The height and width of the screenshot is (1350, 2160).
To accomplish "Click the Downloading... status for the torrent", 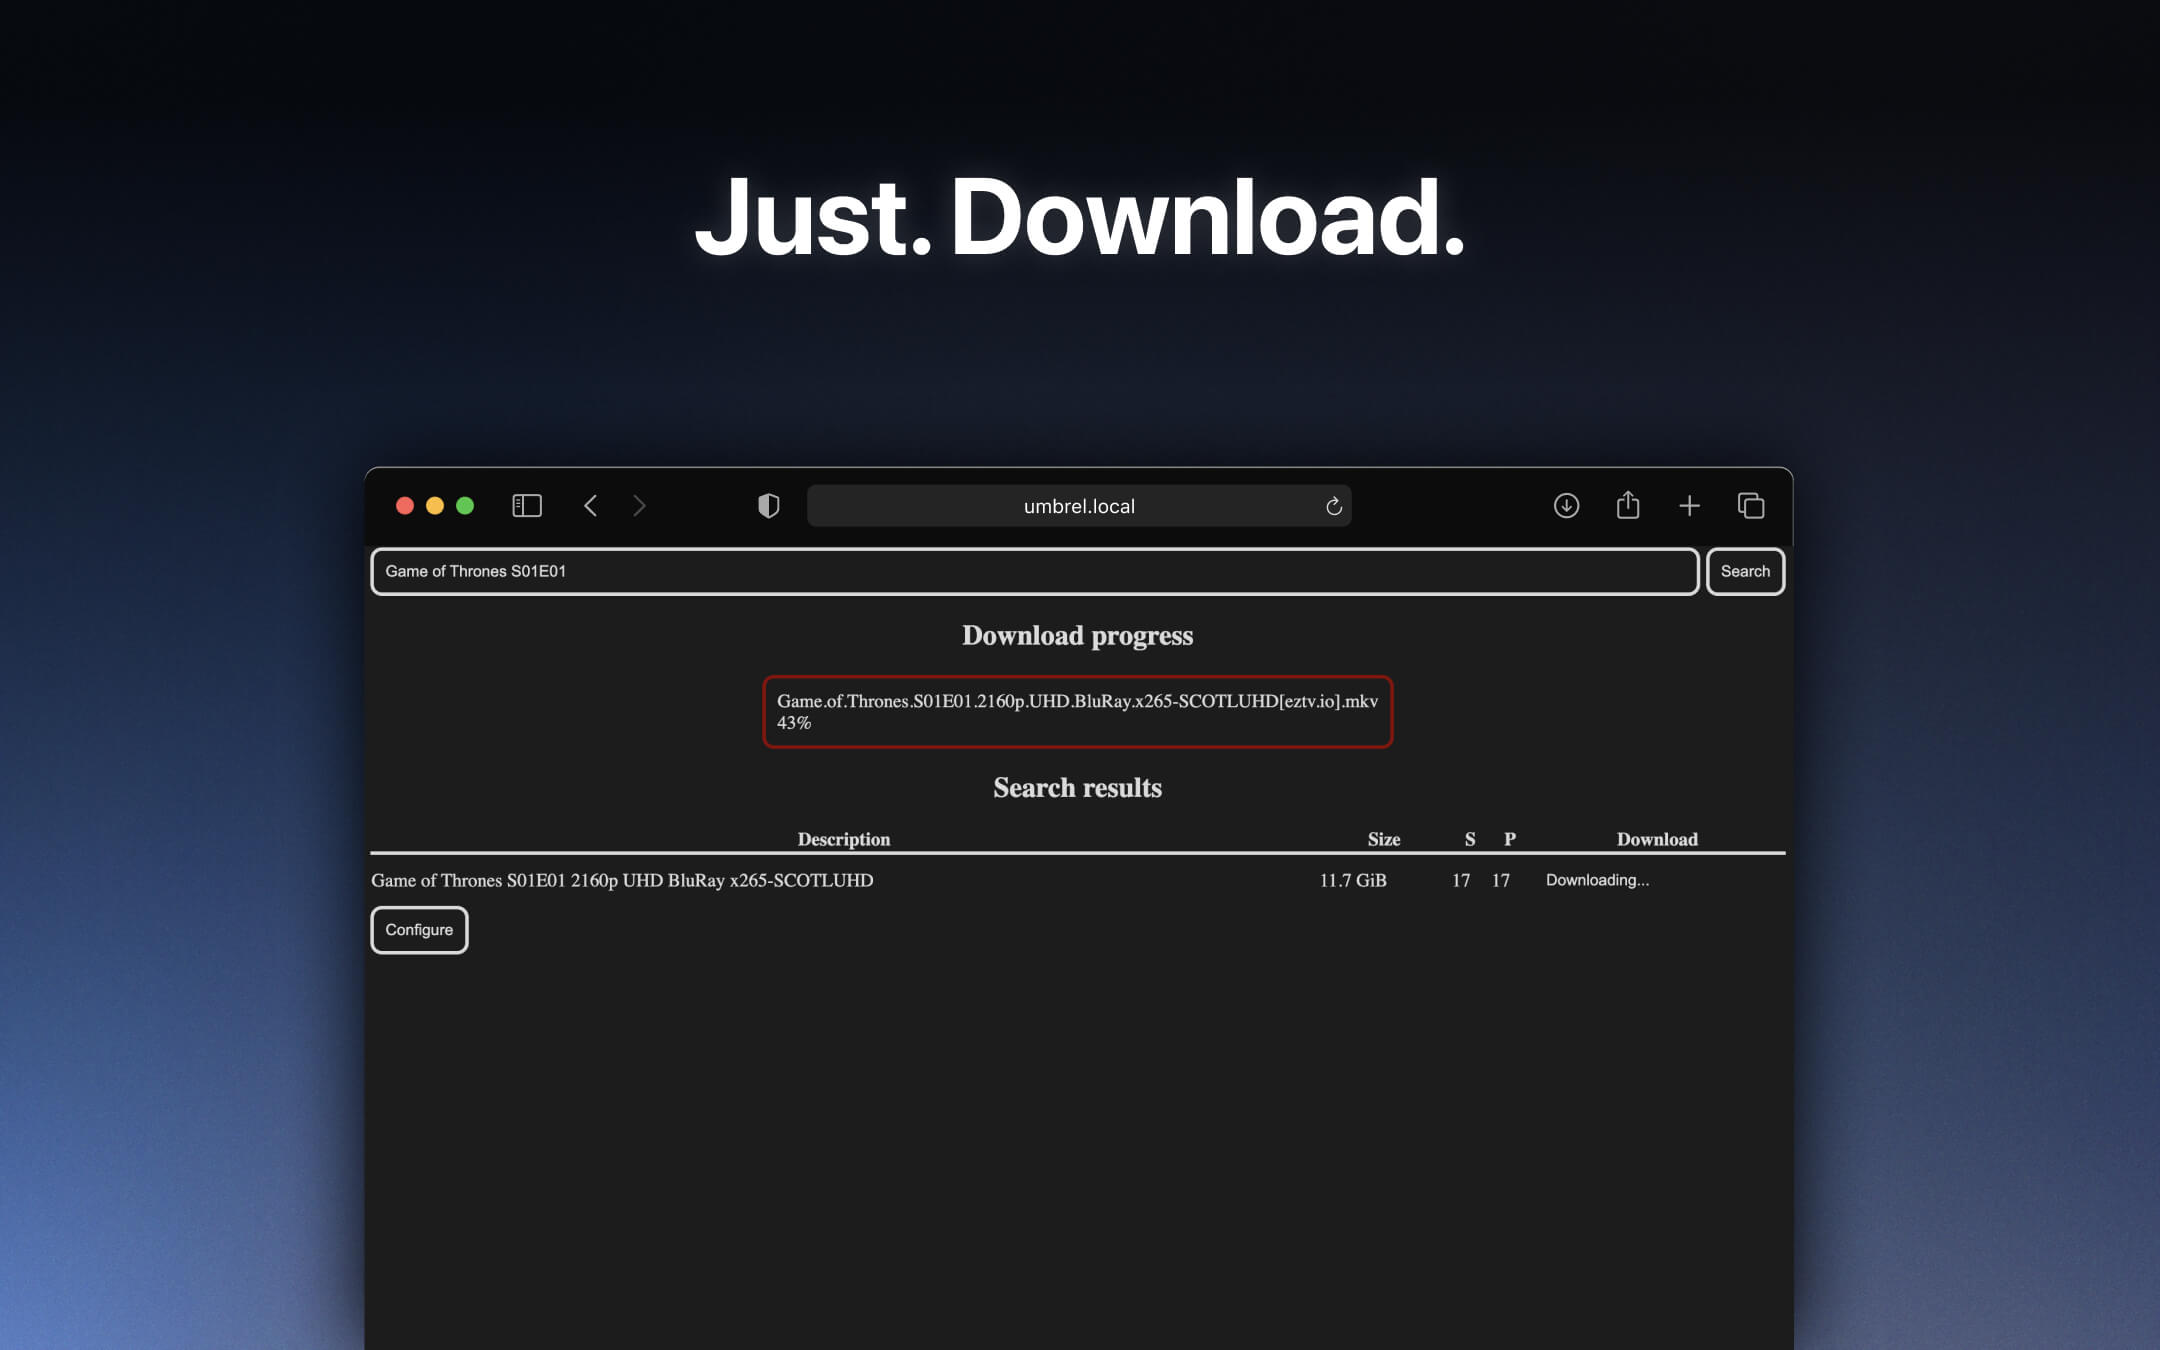I will click(x=1597, y=880).
